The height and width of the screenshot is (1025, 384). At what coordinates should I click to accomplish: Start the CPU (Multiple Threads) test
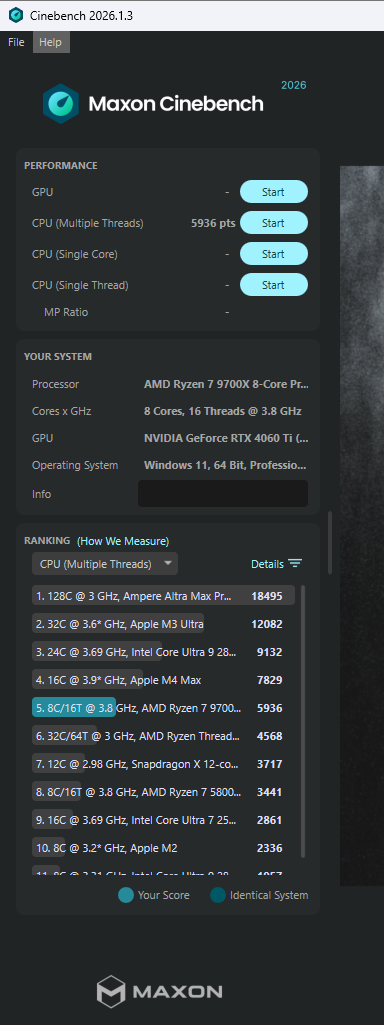pyautogui.click(x=273, y=223)
